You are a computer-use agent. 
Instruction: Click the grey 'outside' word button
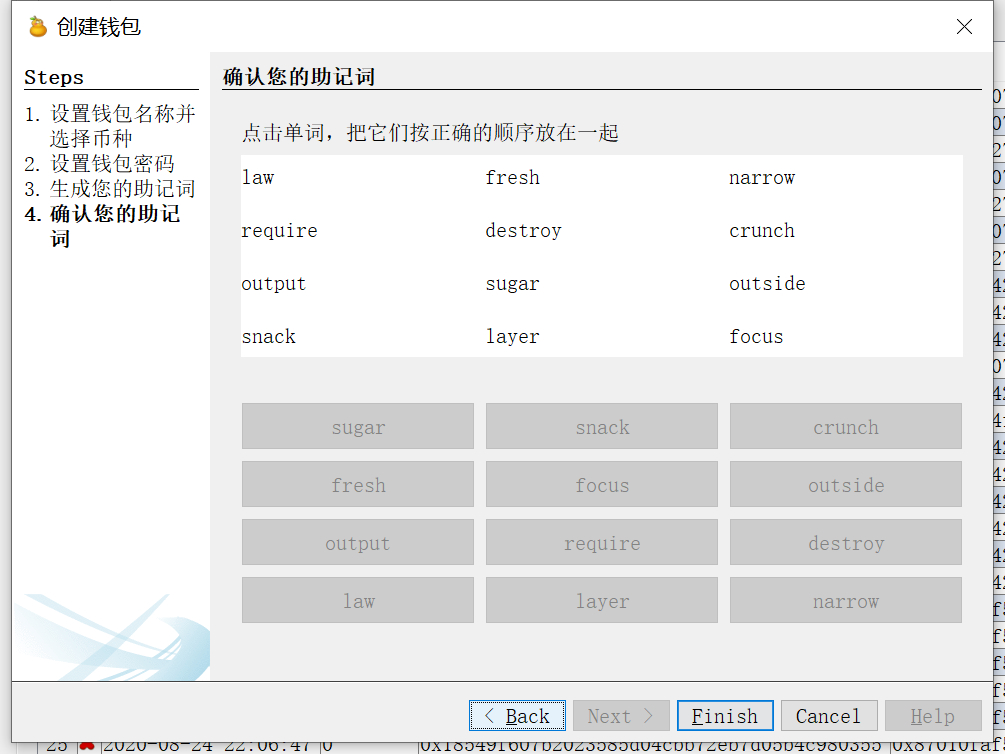coord(846,484)
